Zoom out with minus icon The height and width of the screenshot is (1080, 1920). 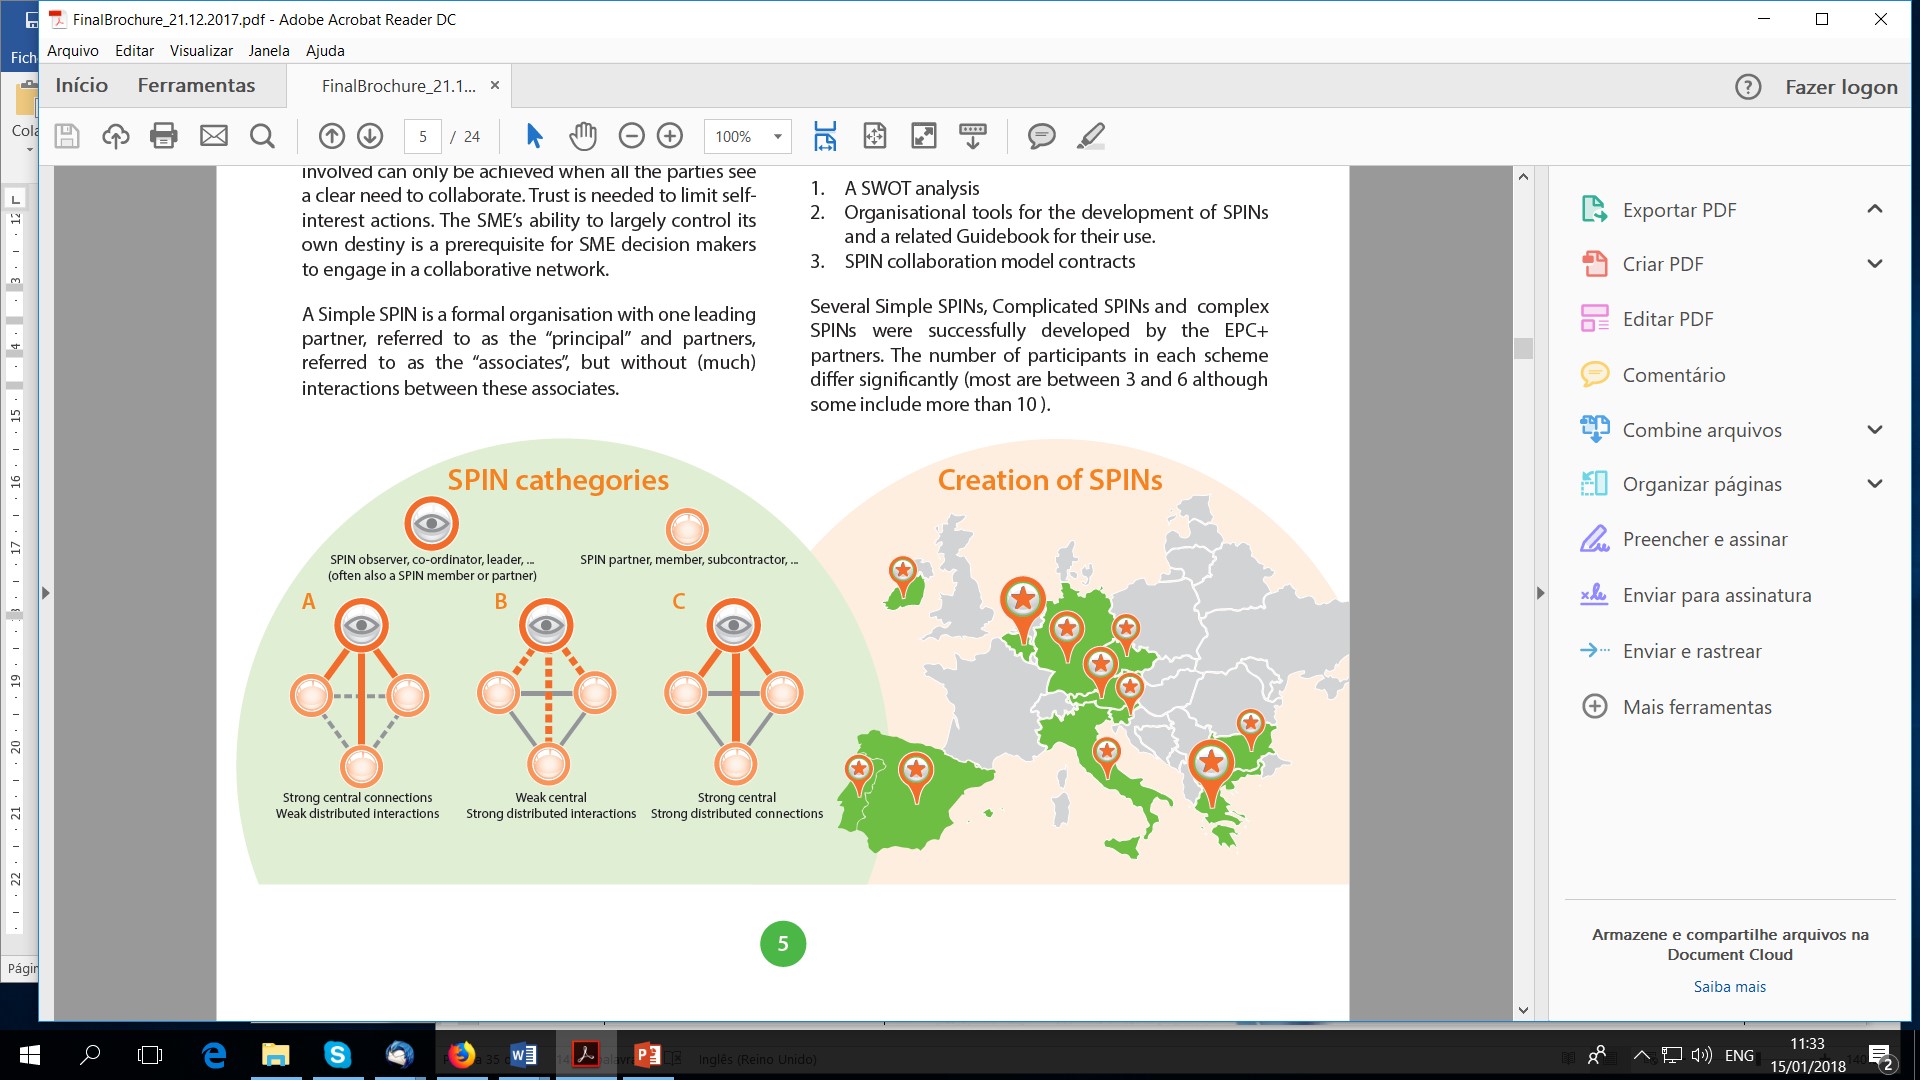(631, 136)
